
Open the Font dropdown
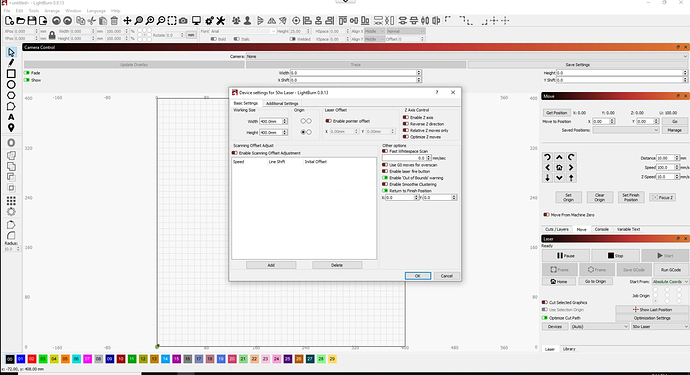pos(243,31)
